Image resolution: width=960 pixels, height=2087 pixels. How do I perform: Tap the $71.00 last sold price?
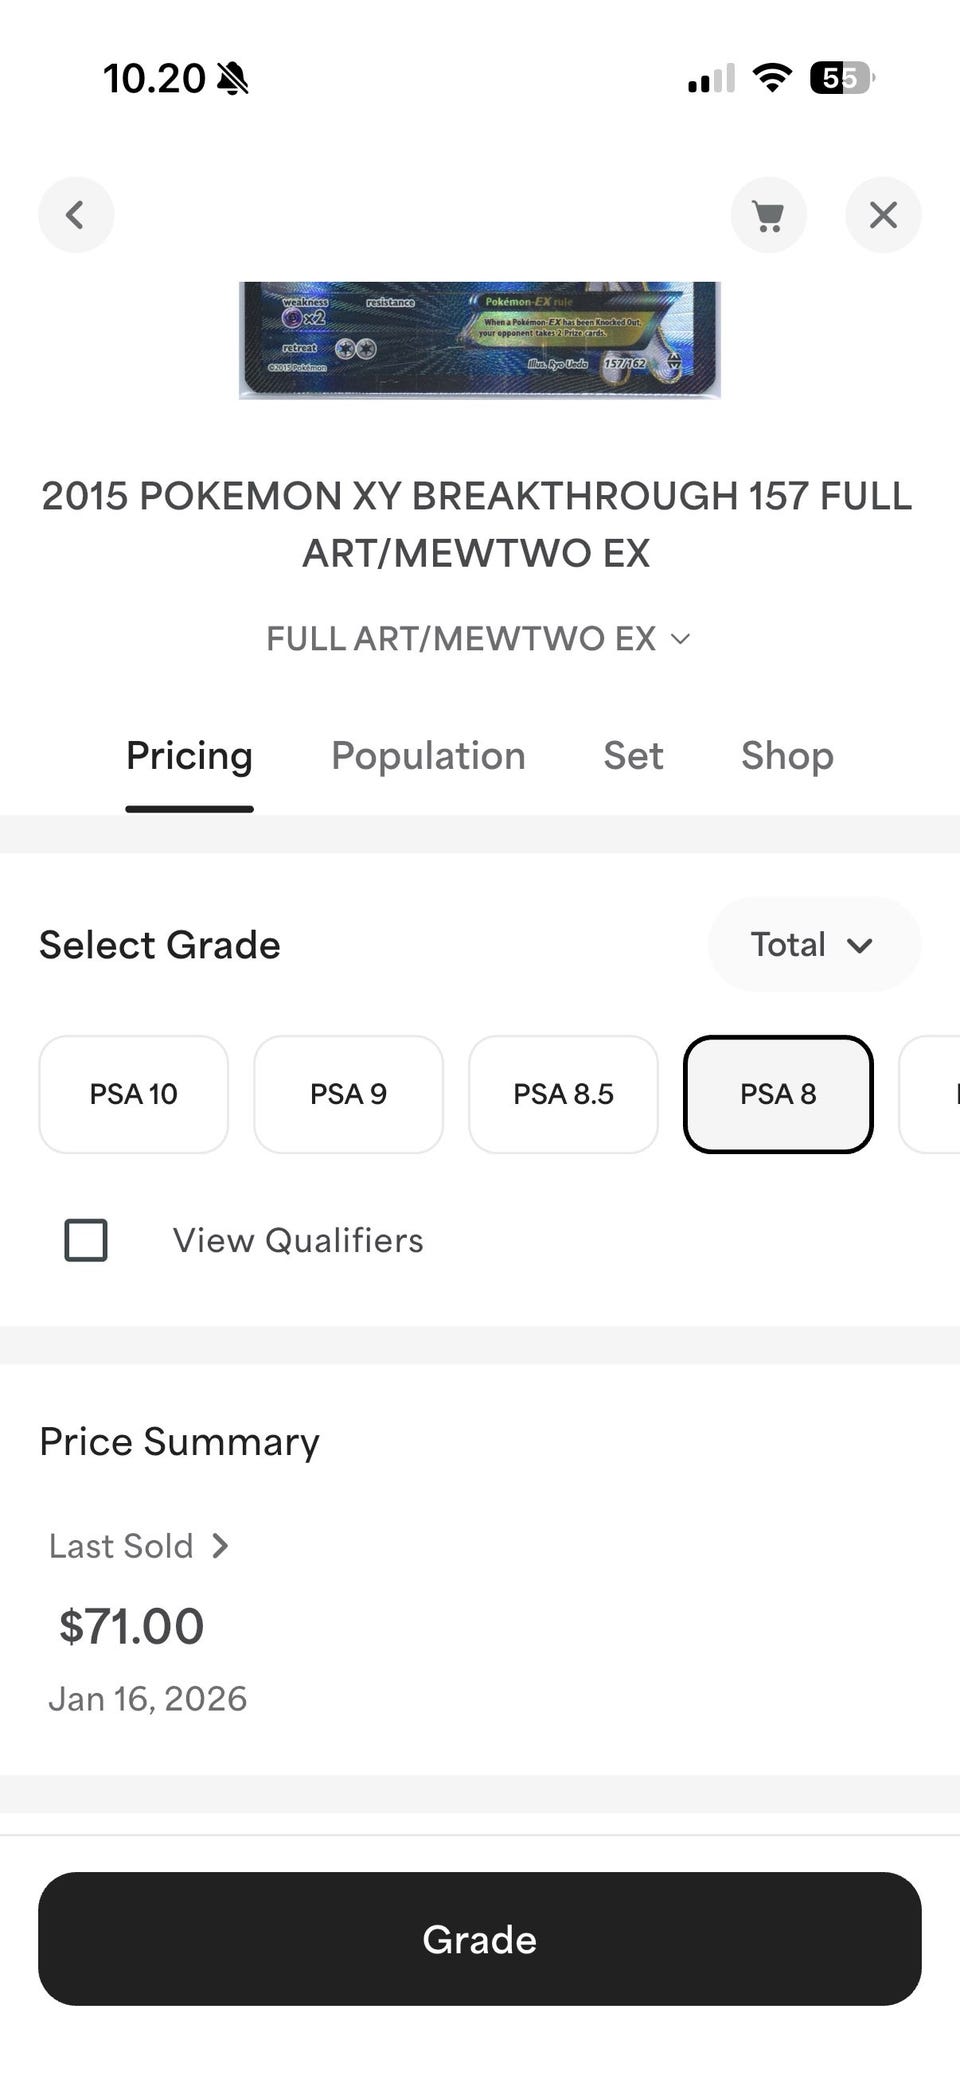pyautogui.click(x=131, y=1626)
